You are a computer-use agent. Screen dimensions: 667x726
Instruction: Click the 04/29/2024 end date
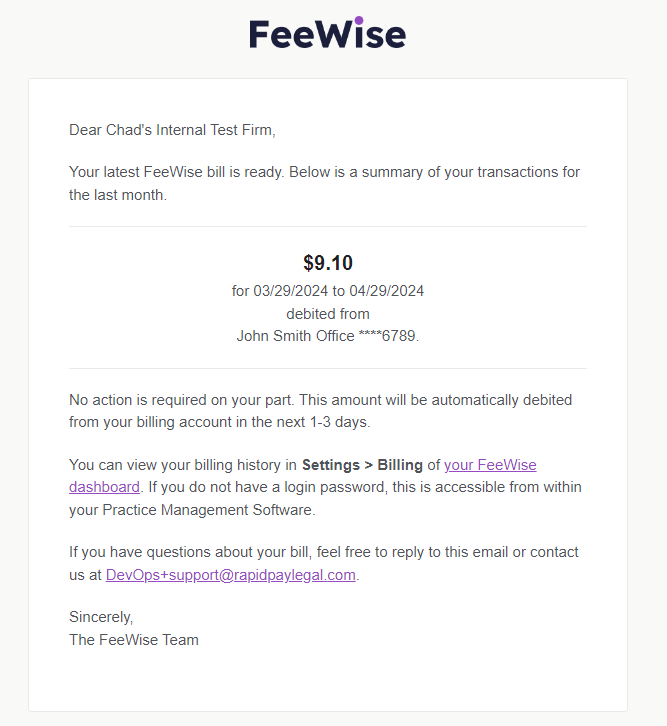[385, 292]
